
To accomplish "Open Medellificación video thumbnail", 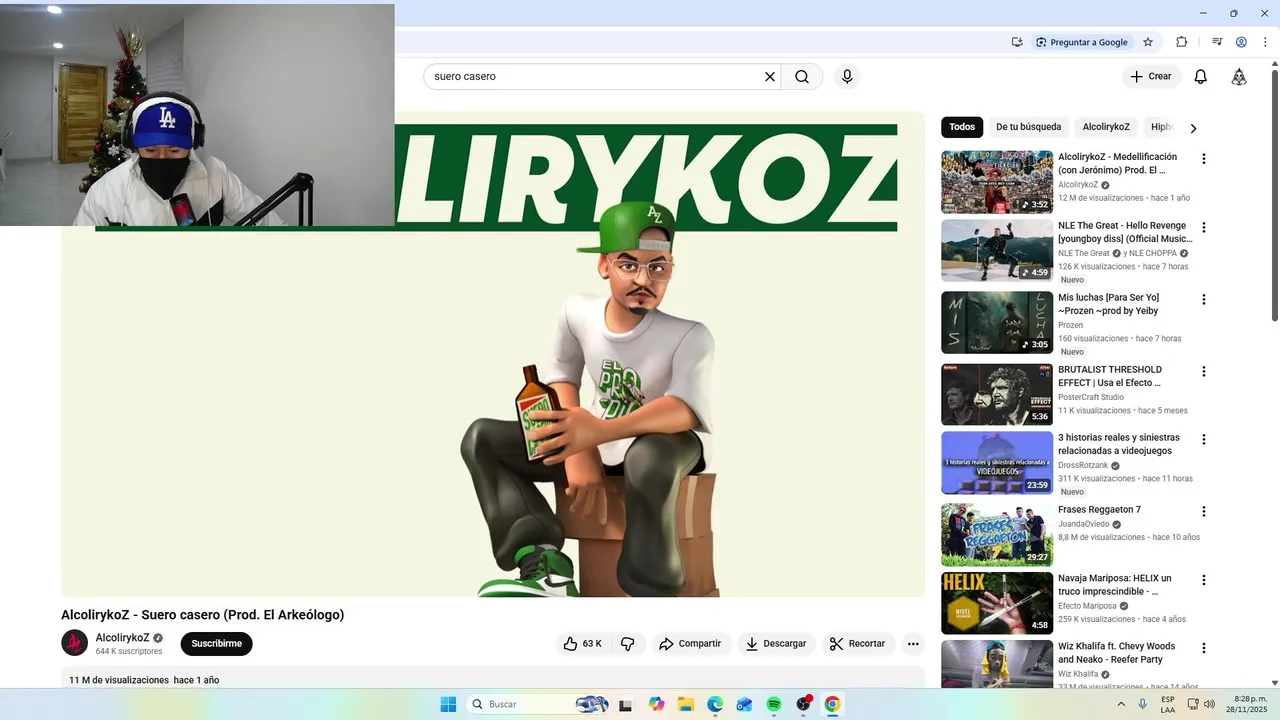I will coord(997,182).
